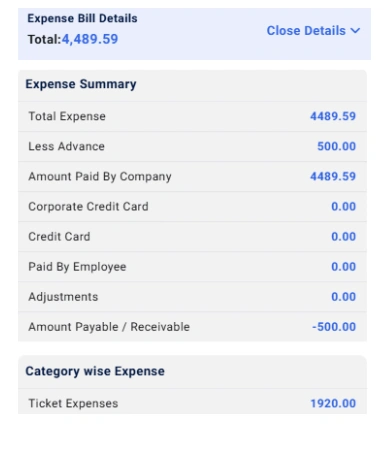Click Amount Paid By Company value 4489.59

click(333, 176)
